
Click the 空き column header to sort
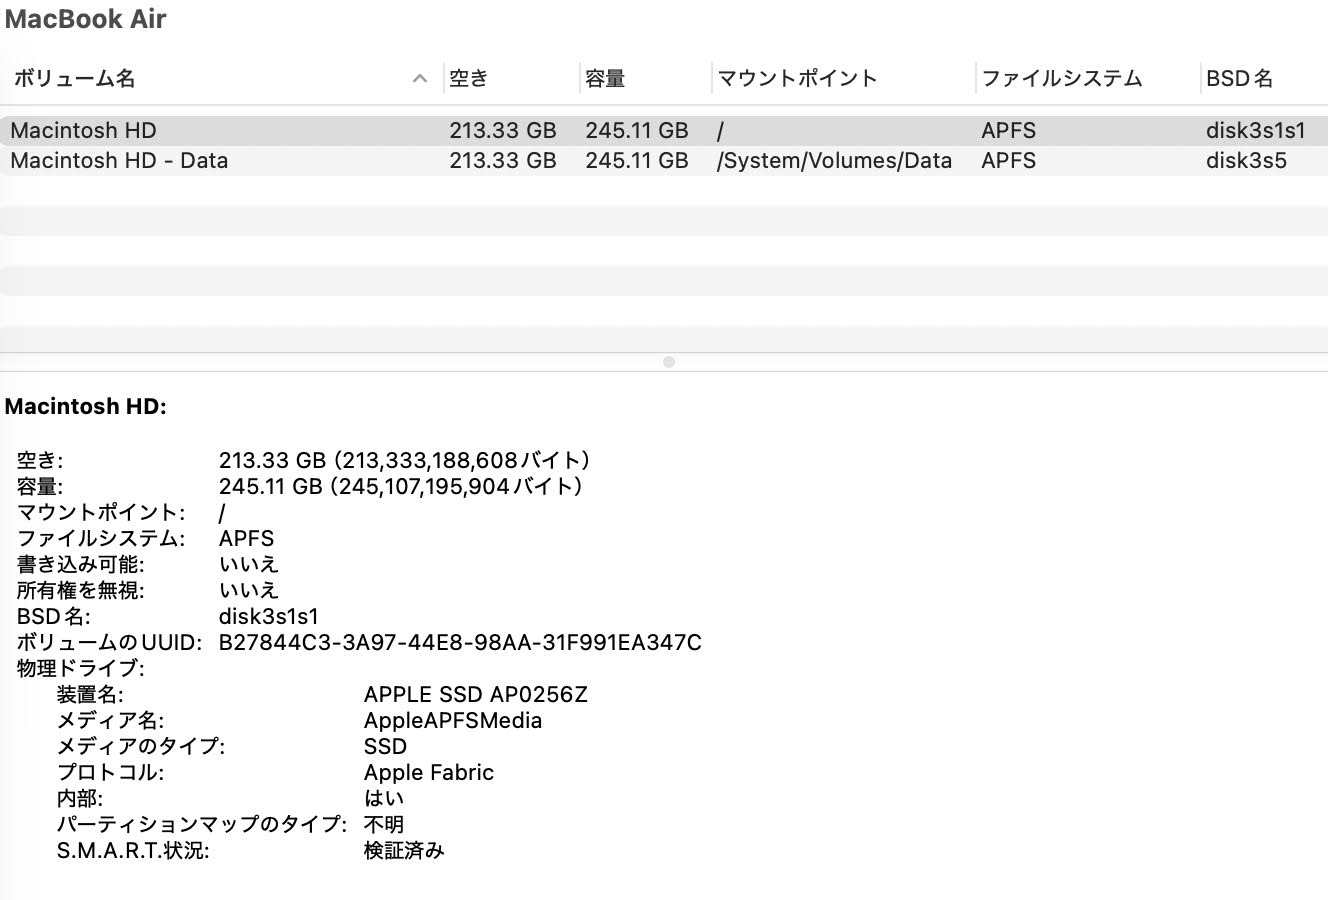[x=470, y=78]
